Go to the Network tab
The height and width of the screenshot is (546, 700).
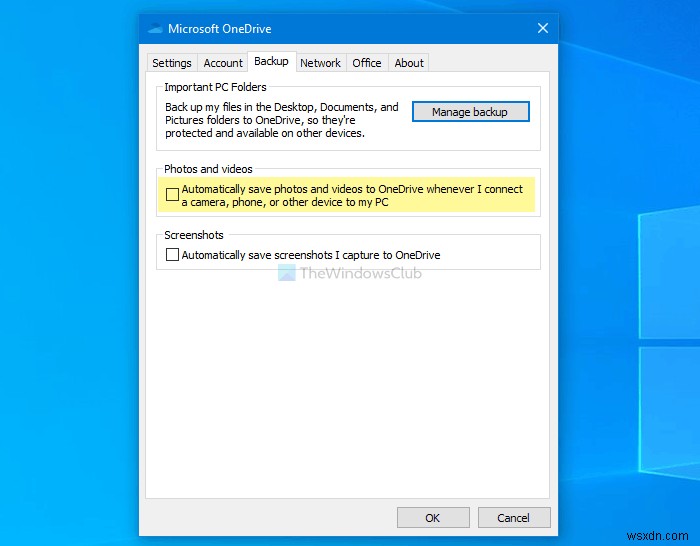(320, 63)
